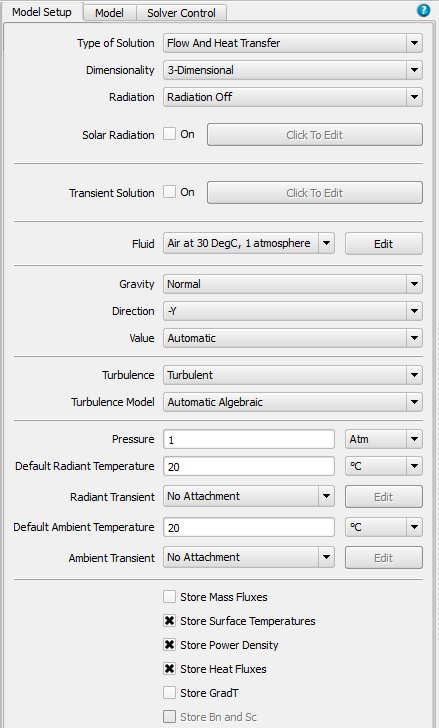Switch to the Model tab
The width and height of the screenshot is (439, 728).
point(110,13)
